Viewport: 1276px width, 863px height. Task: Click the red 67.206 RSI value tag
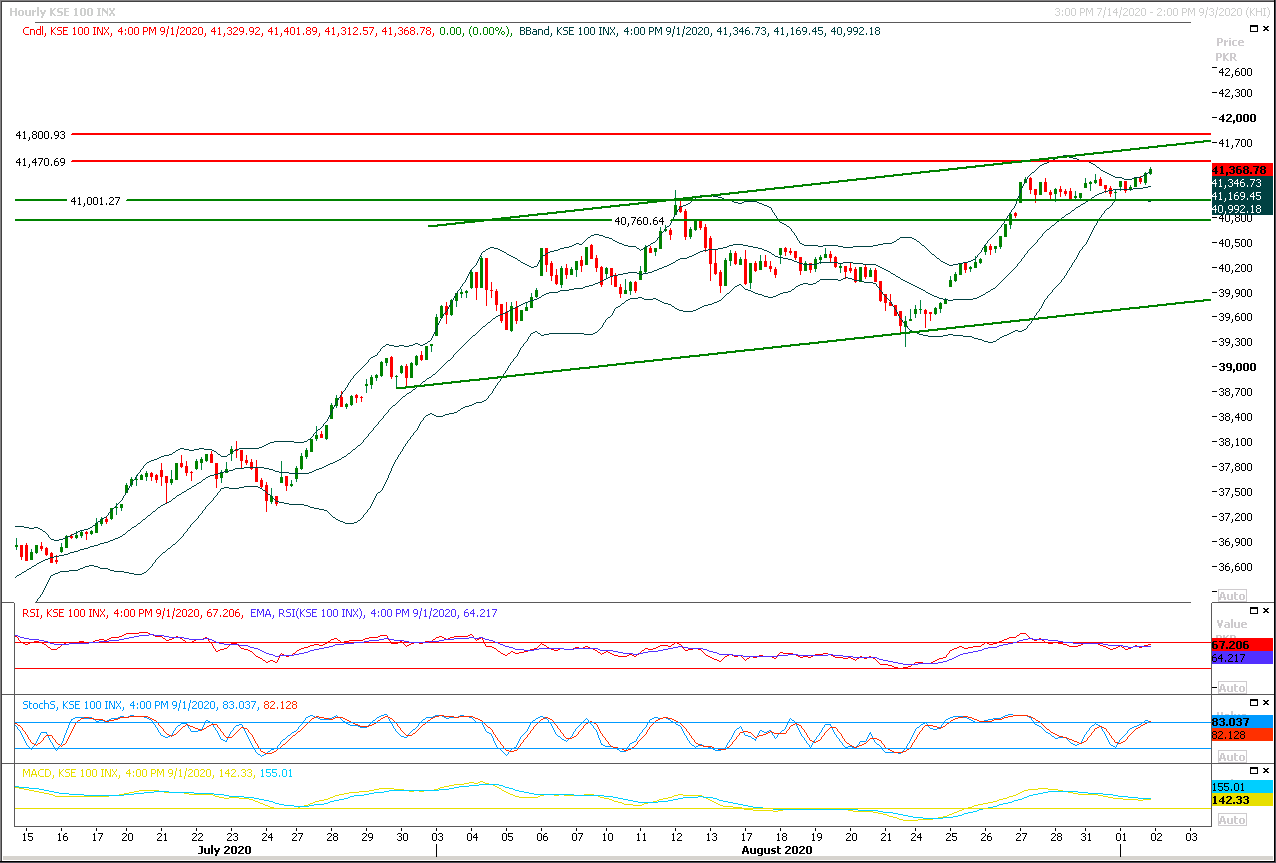[x=1241, y=645]
